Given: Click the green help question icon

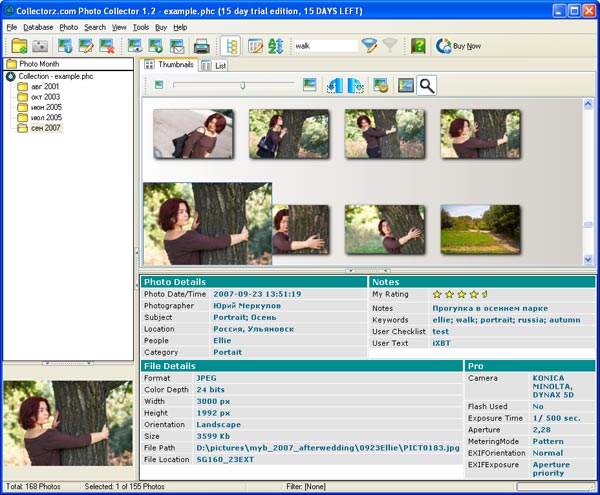Looking at the screenshot, I should (x=418, y=46).
